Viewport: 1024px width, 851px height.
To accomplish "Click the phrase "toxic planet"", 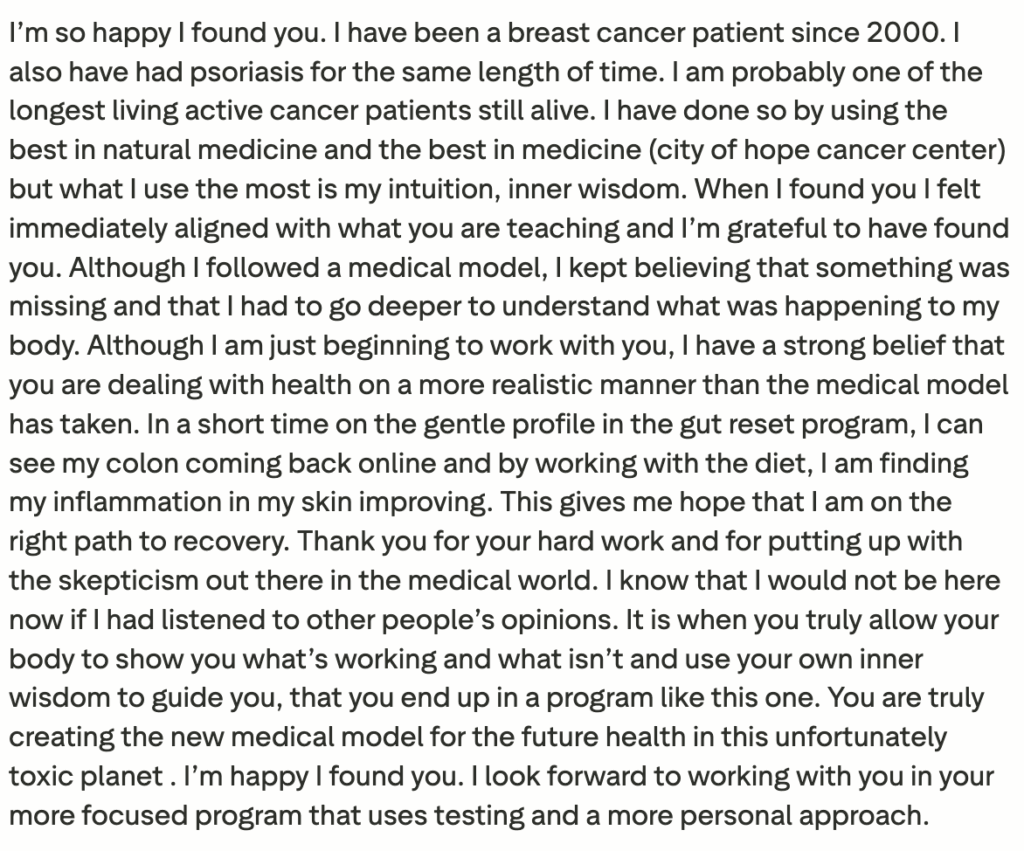I will click(x=86, y=776).
